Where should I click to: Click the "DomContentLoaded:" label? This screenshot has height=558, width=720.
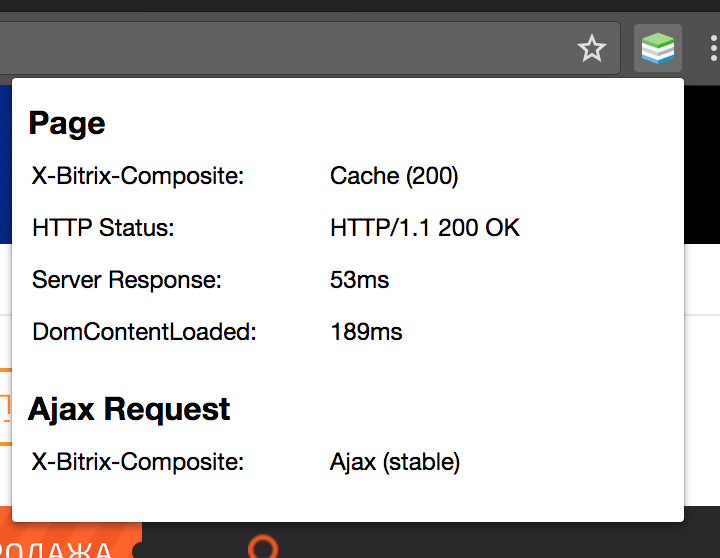pyautogui.click(x=144, y=332)
